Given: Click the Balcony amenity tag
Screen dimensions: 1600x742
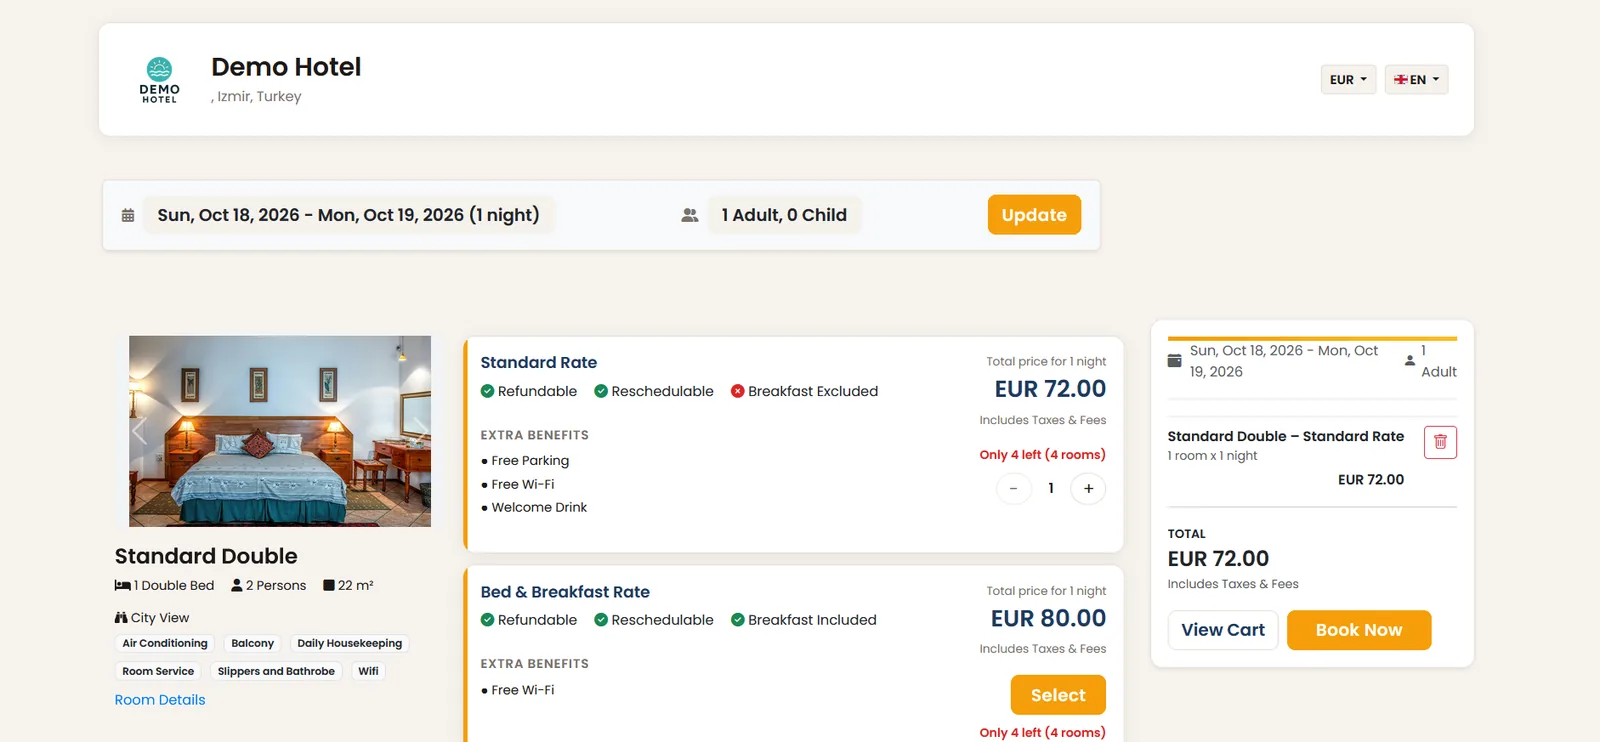Looking at the screenshot, I should pyautogui.click(x=252, y=643).
